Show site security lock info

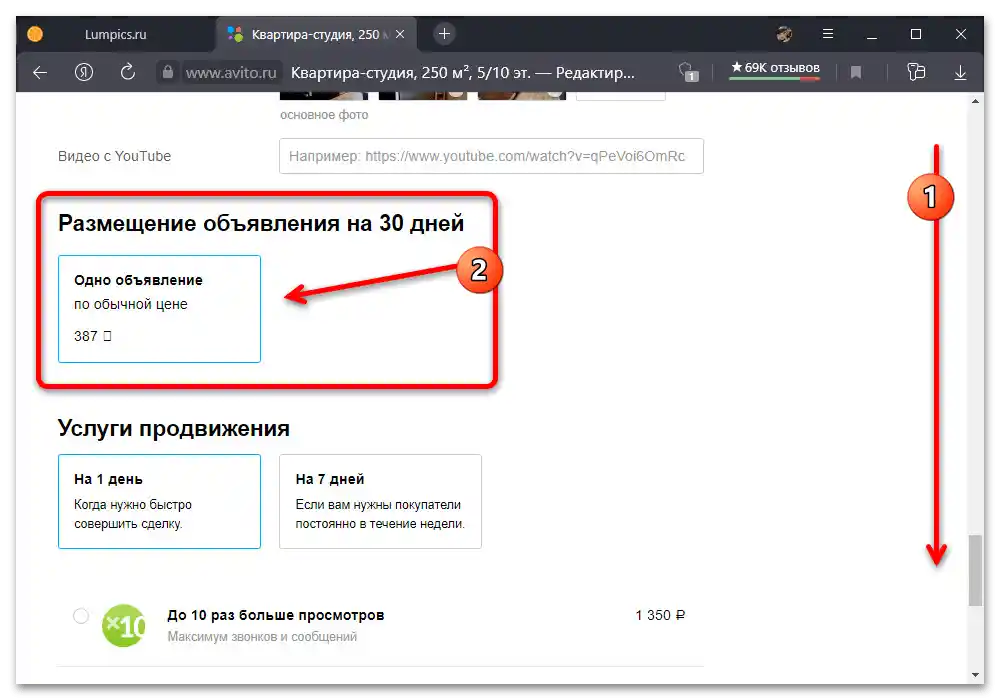[167, 72]
